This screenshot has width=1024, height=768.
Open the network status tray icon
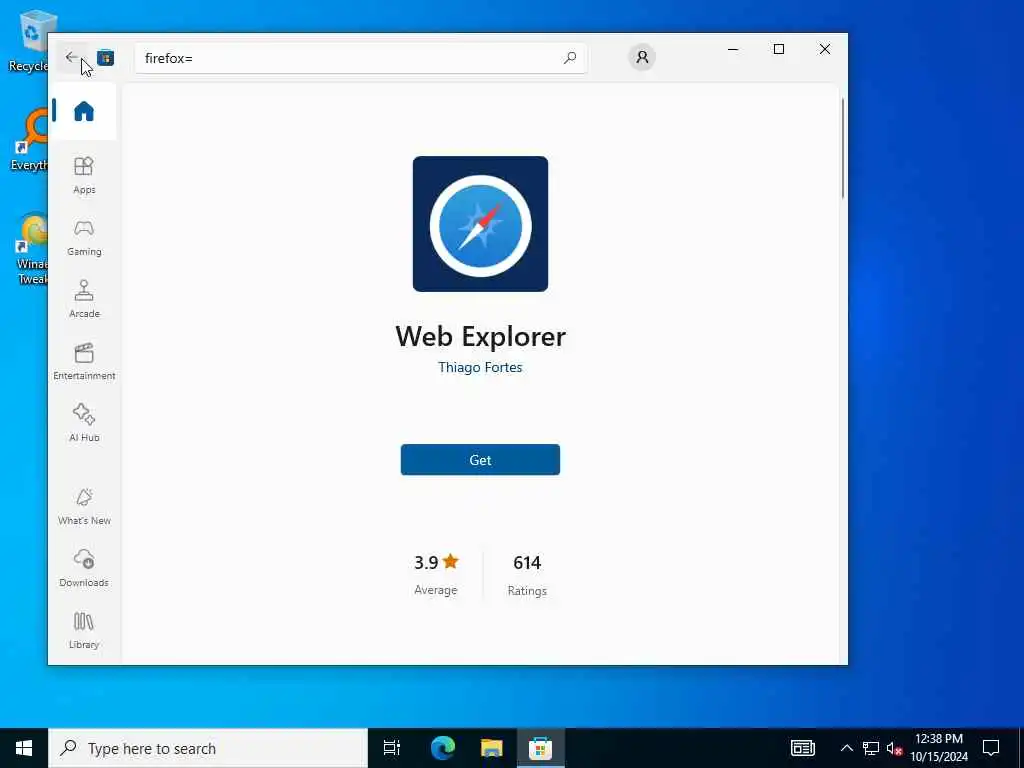coord(870,748)
